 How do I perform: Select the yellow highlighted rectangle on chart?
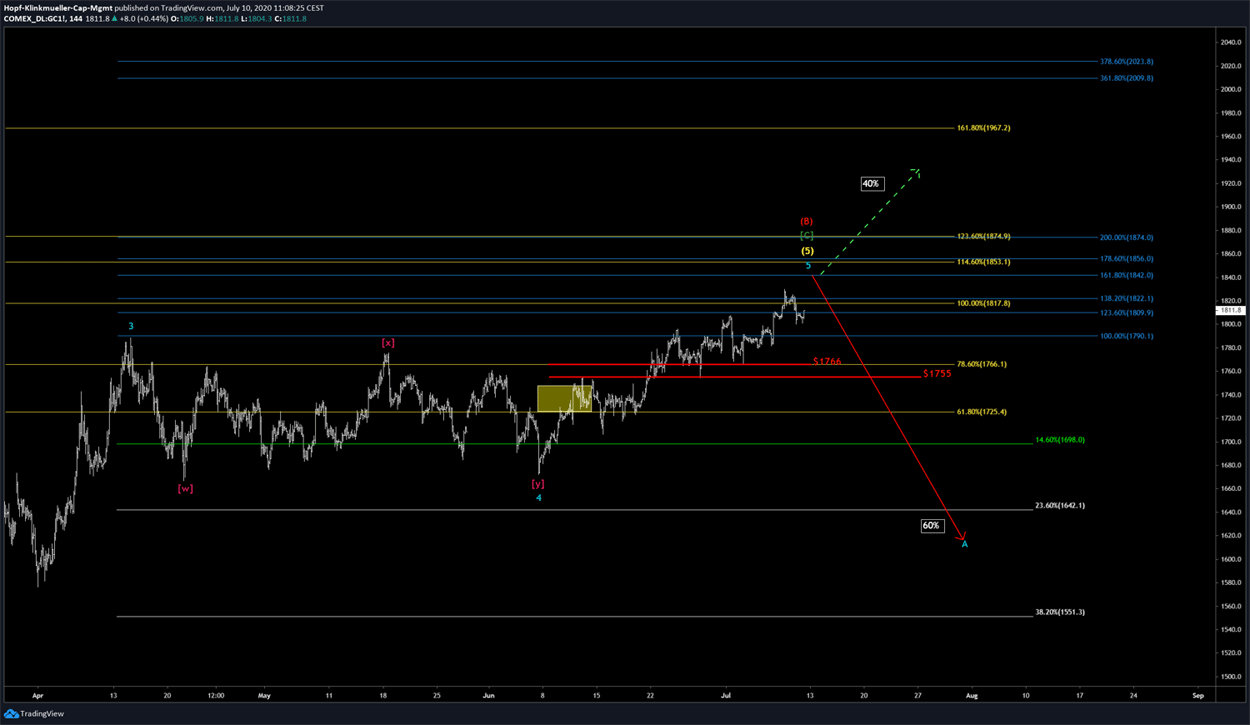pos(564,398)
